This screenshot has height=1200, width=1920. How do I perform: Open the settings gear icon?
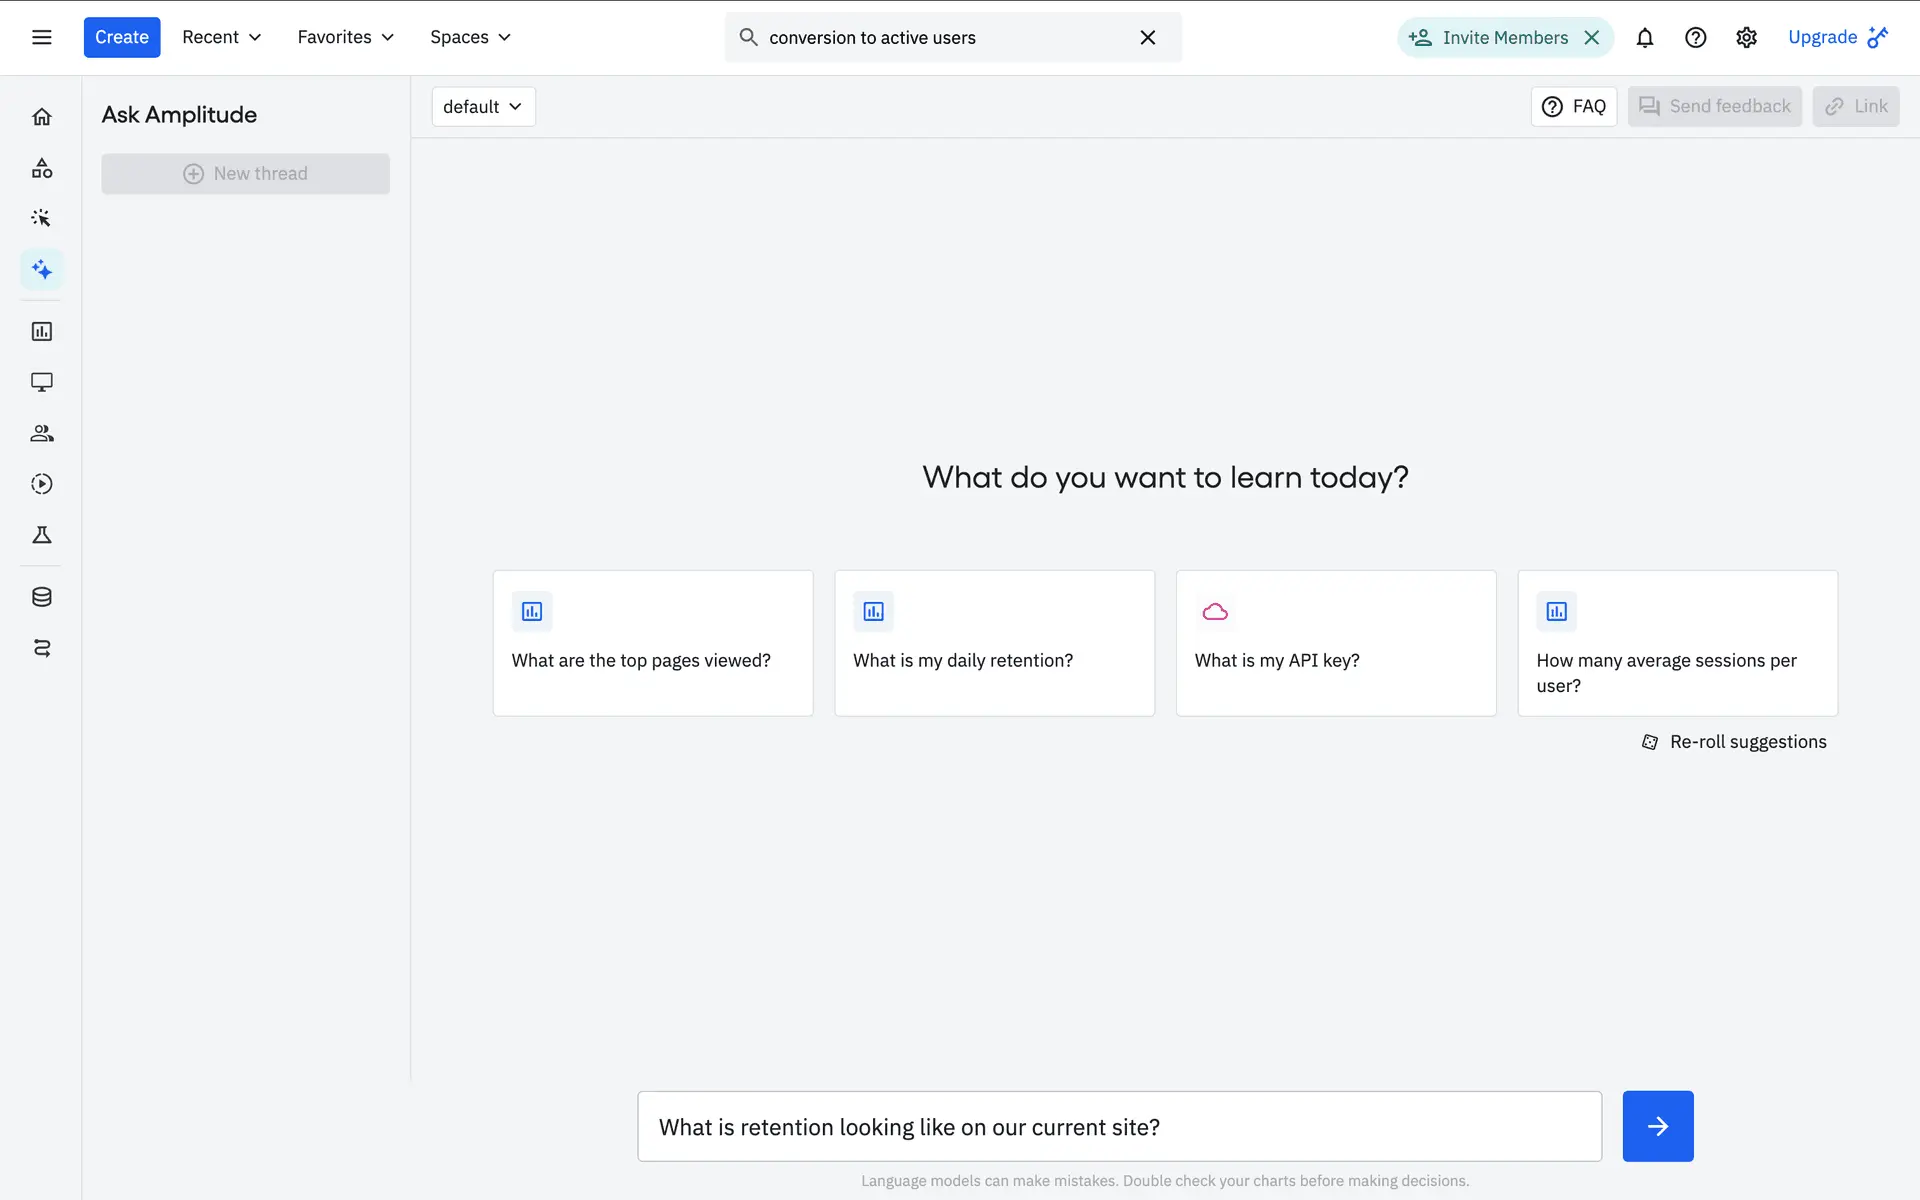point(1746,38)
